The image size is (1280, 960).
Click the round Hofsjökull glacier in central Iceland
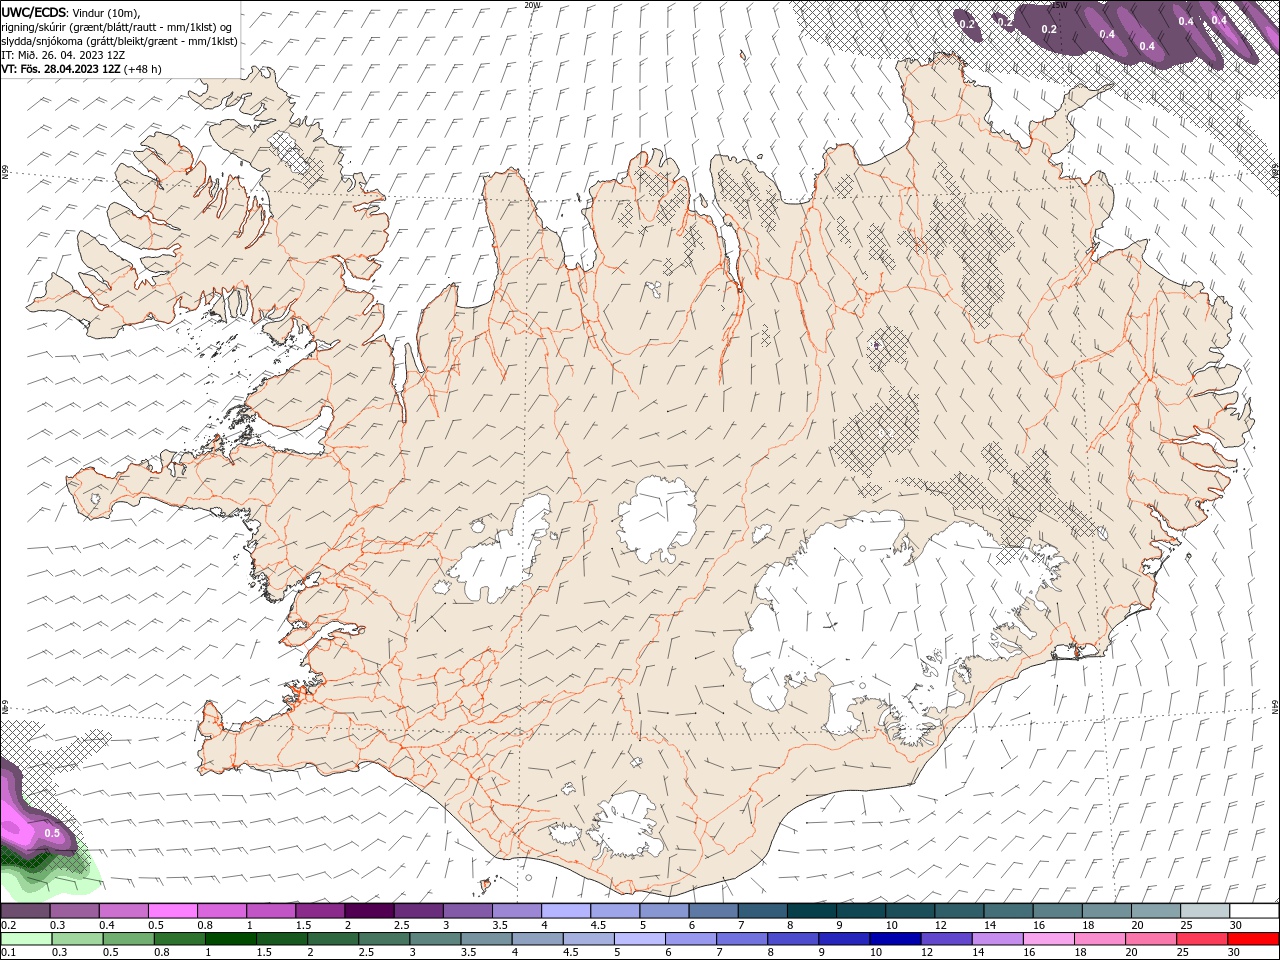[x=658, y=520]
